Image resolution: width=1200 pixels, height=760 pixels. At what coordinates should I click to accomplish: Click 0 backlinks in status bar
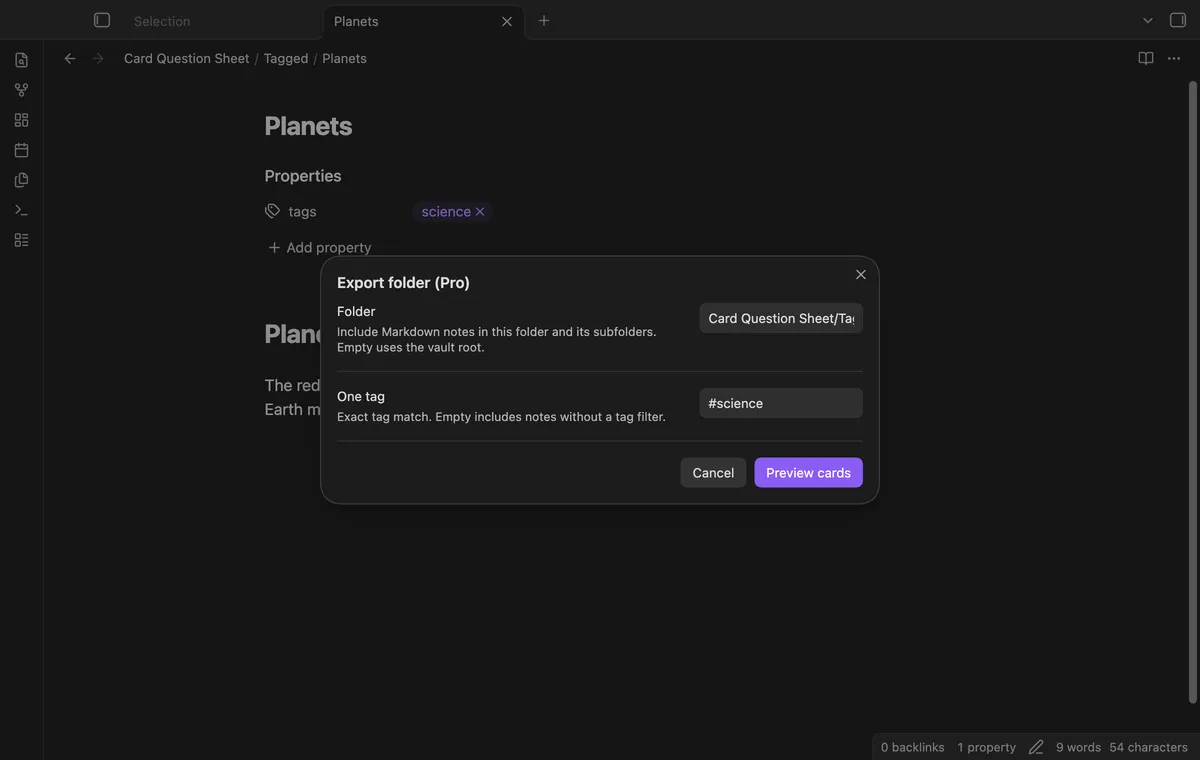click(x=913, y=747)
